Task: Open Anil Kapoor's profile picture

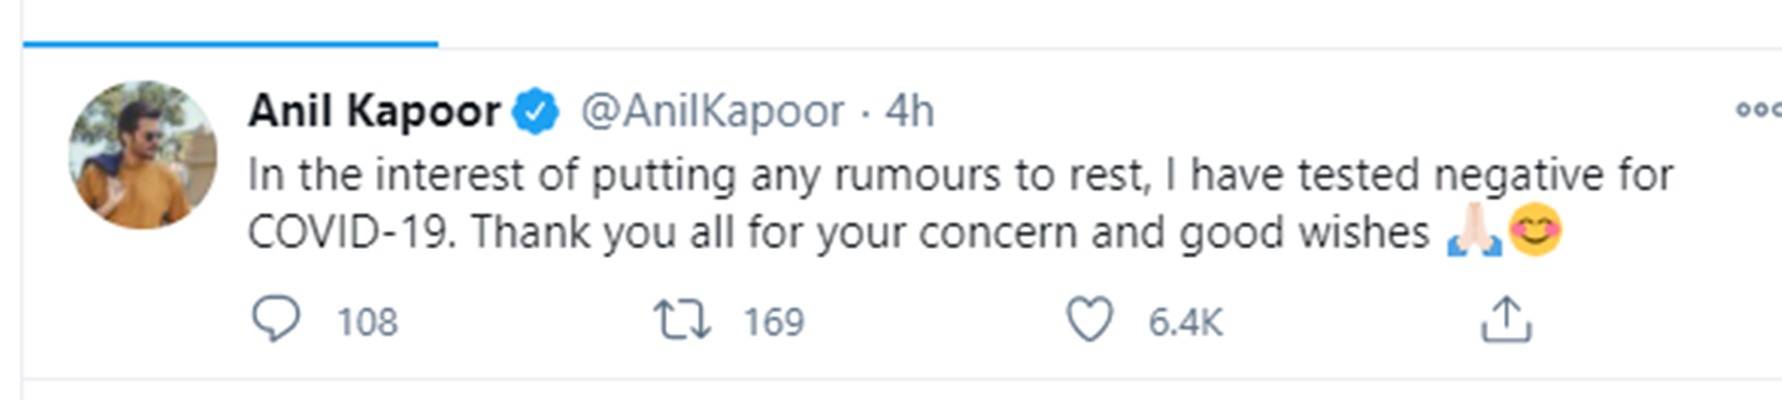Action: point(143,155)
